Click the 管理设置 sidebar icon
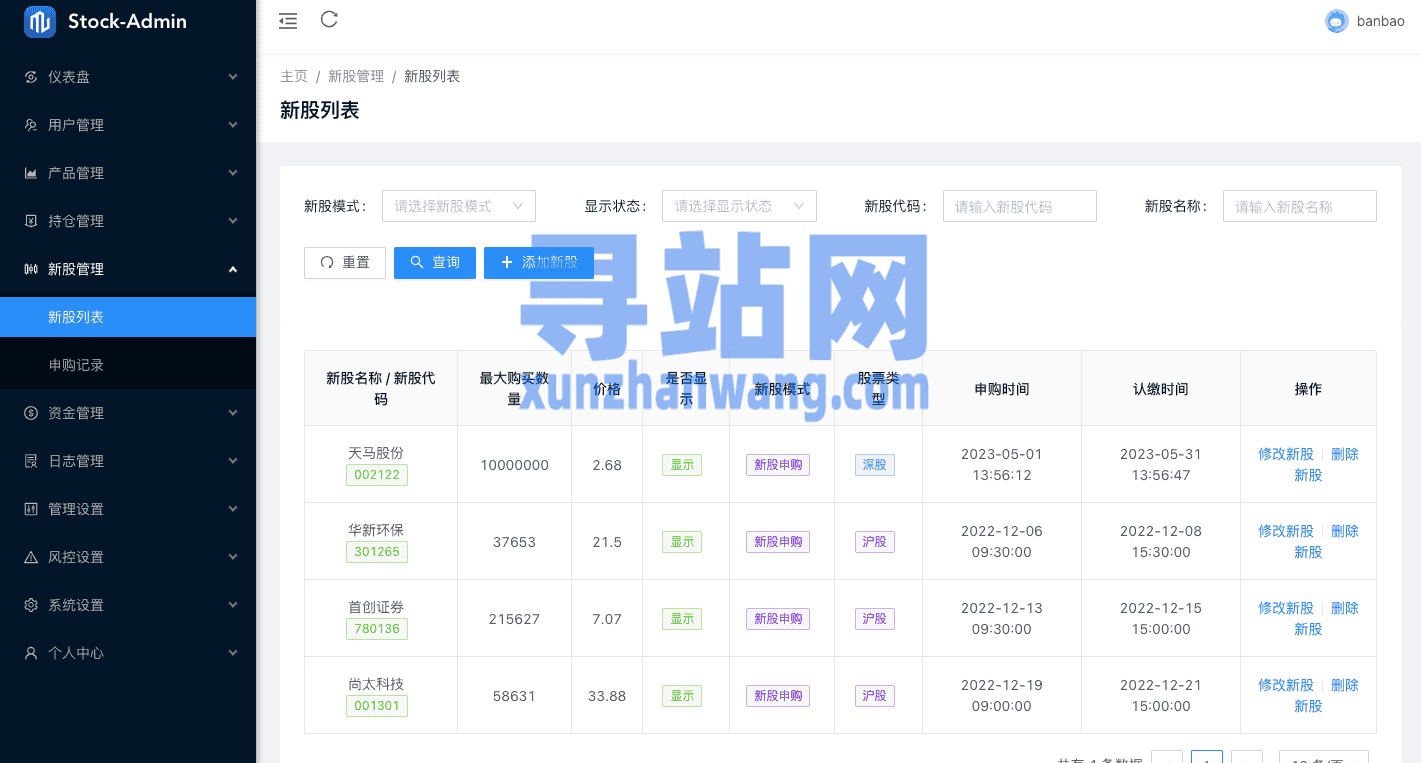The image size is (1421, 763). pyautogui.click(x=31, y=509)
